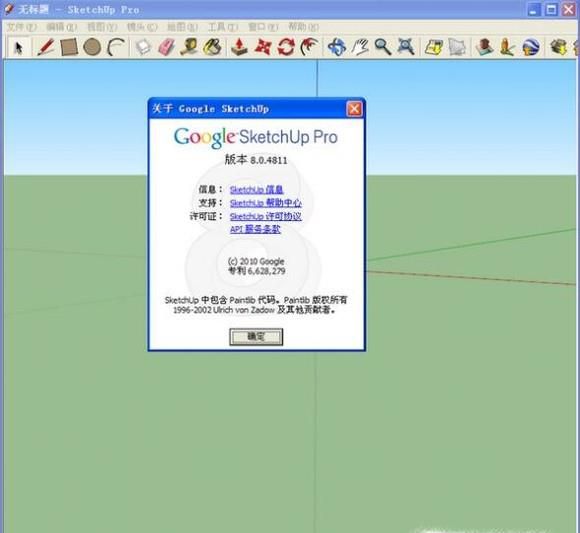Viewport: 580px width, 533px height.
Task: Click the (c) 2010 Google text
Action: [256, 262]
